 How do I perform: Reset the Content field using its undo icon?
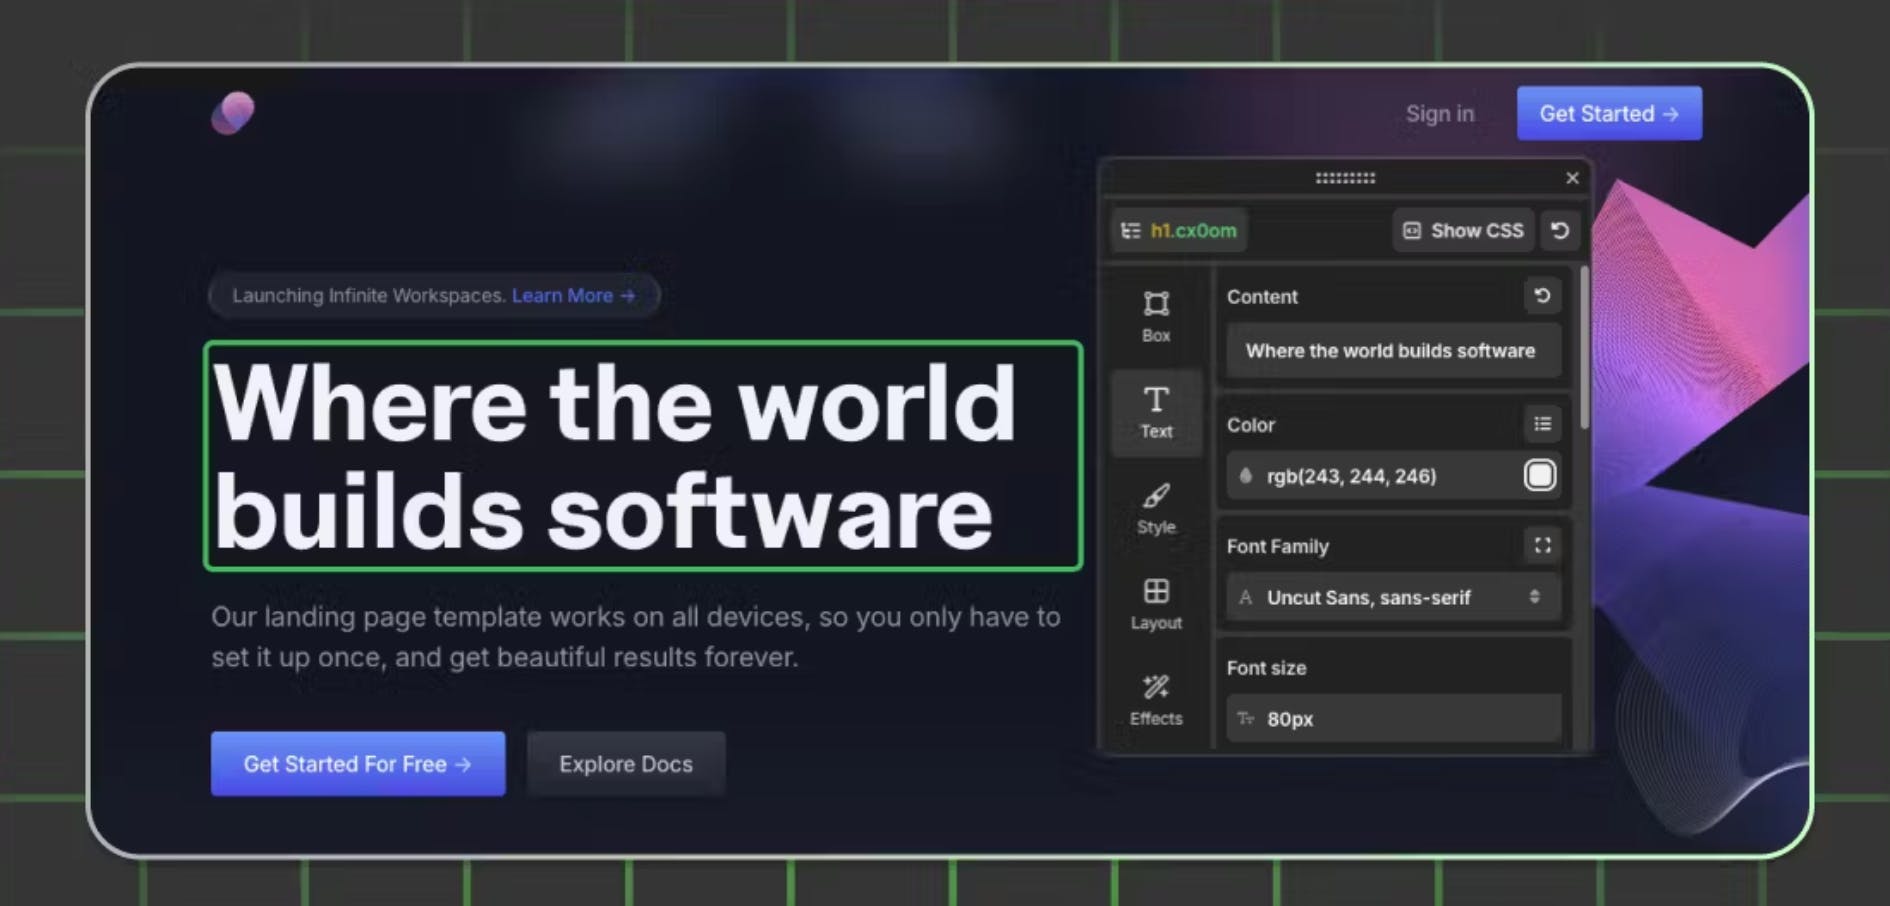click(x=1542, y=296)
